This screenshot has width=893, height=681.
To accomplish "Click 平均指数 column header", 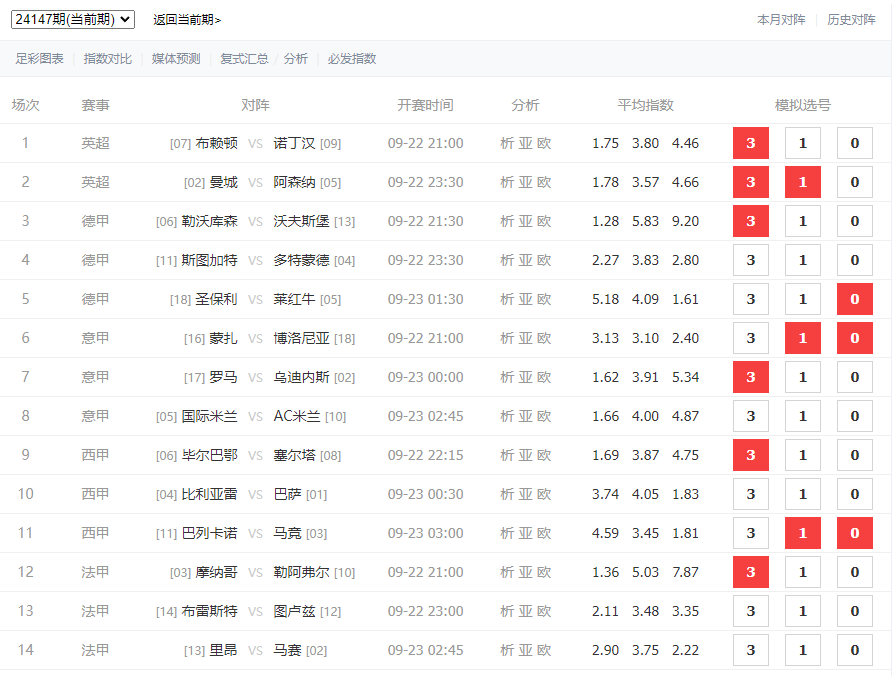I will (x=645, y=105).
